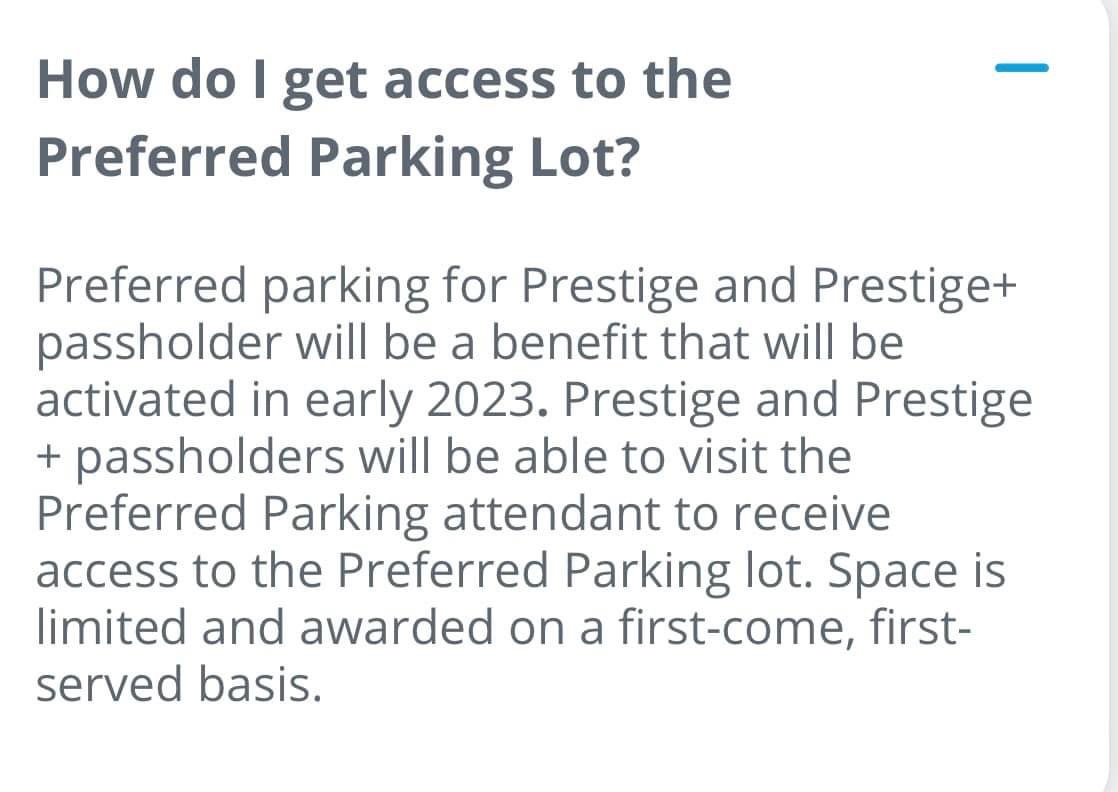Viewport: 1118px width, 792px height.
Task: Click the line 'access to the Preferred Parking lot'
Action: click(424, 572)
